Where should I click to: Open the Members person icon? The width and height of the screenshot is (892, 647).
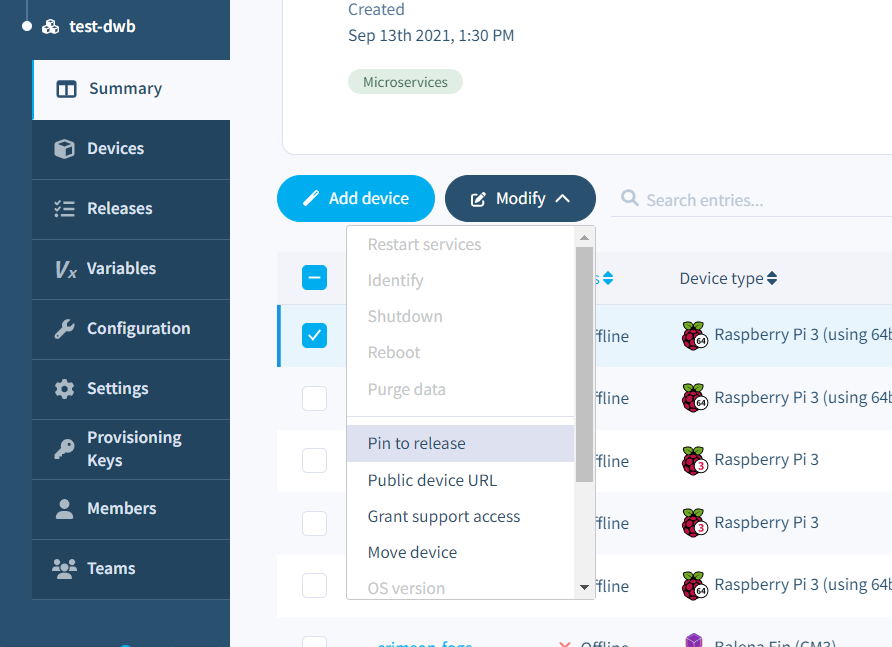pos(65,509)
